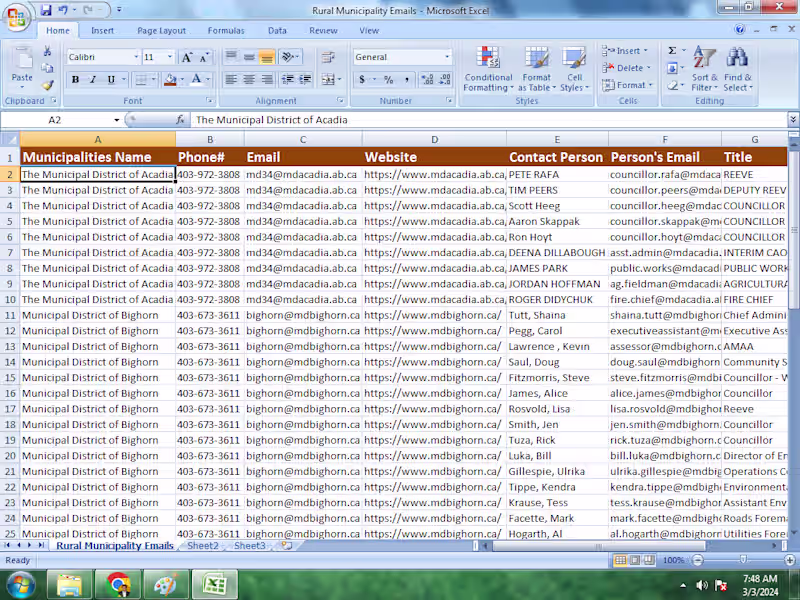Viewport: 800px width, 600px height.
Task: Apply Accounting Number Format dollar sign
Action: [362, 80]
